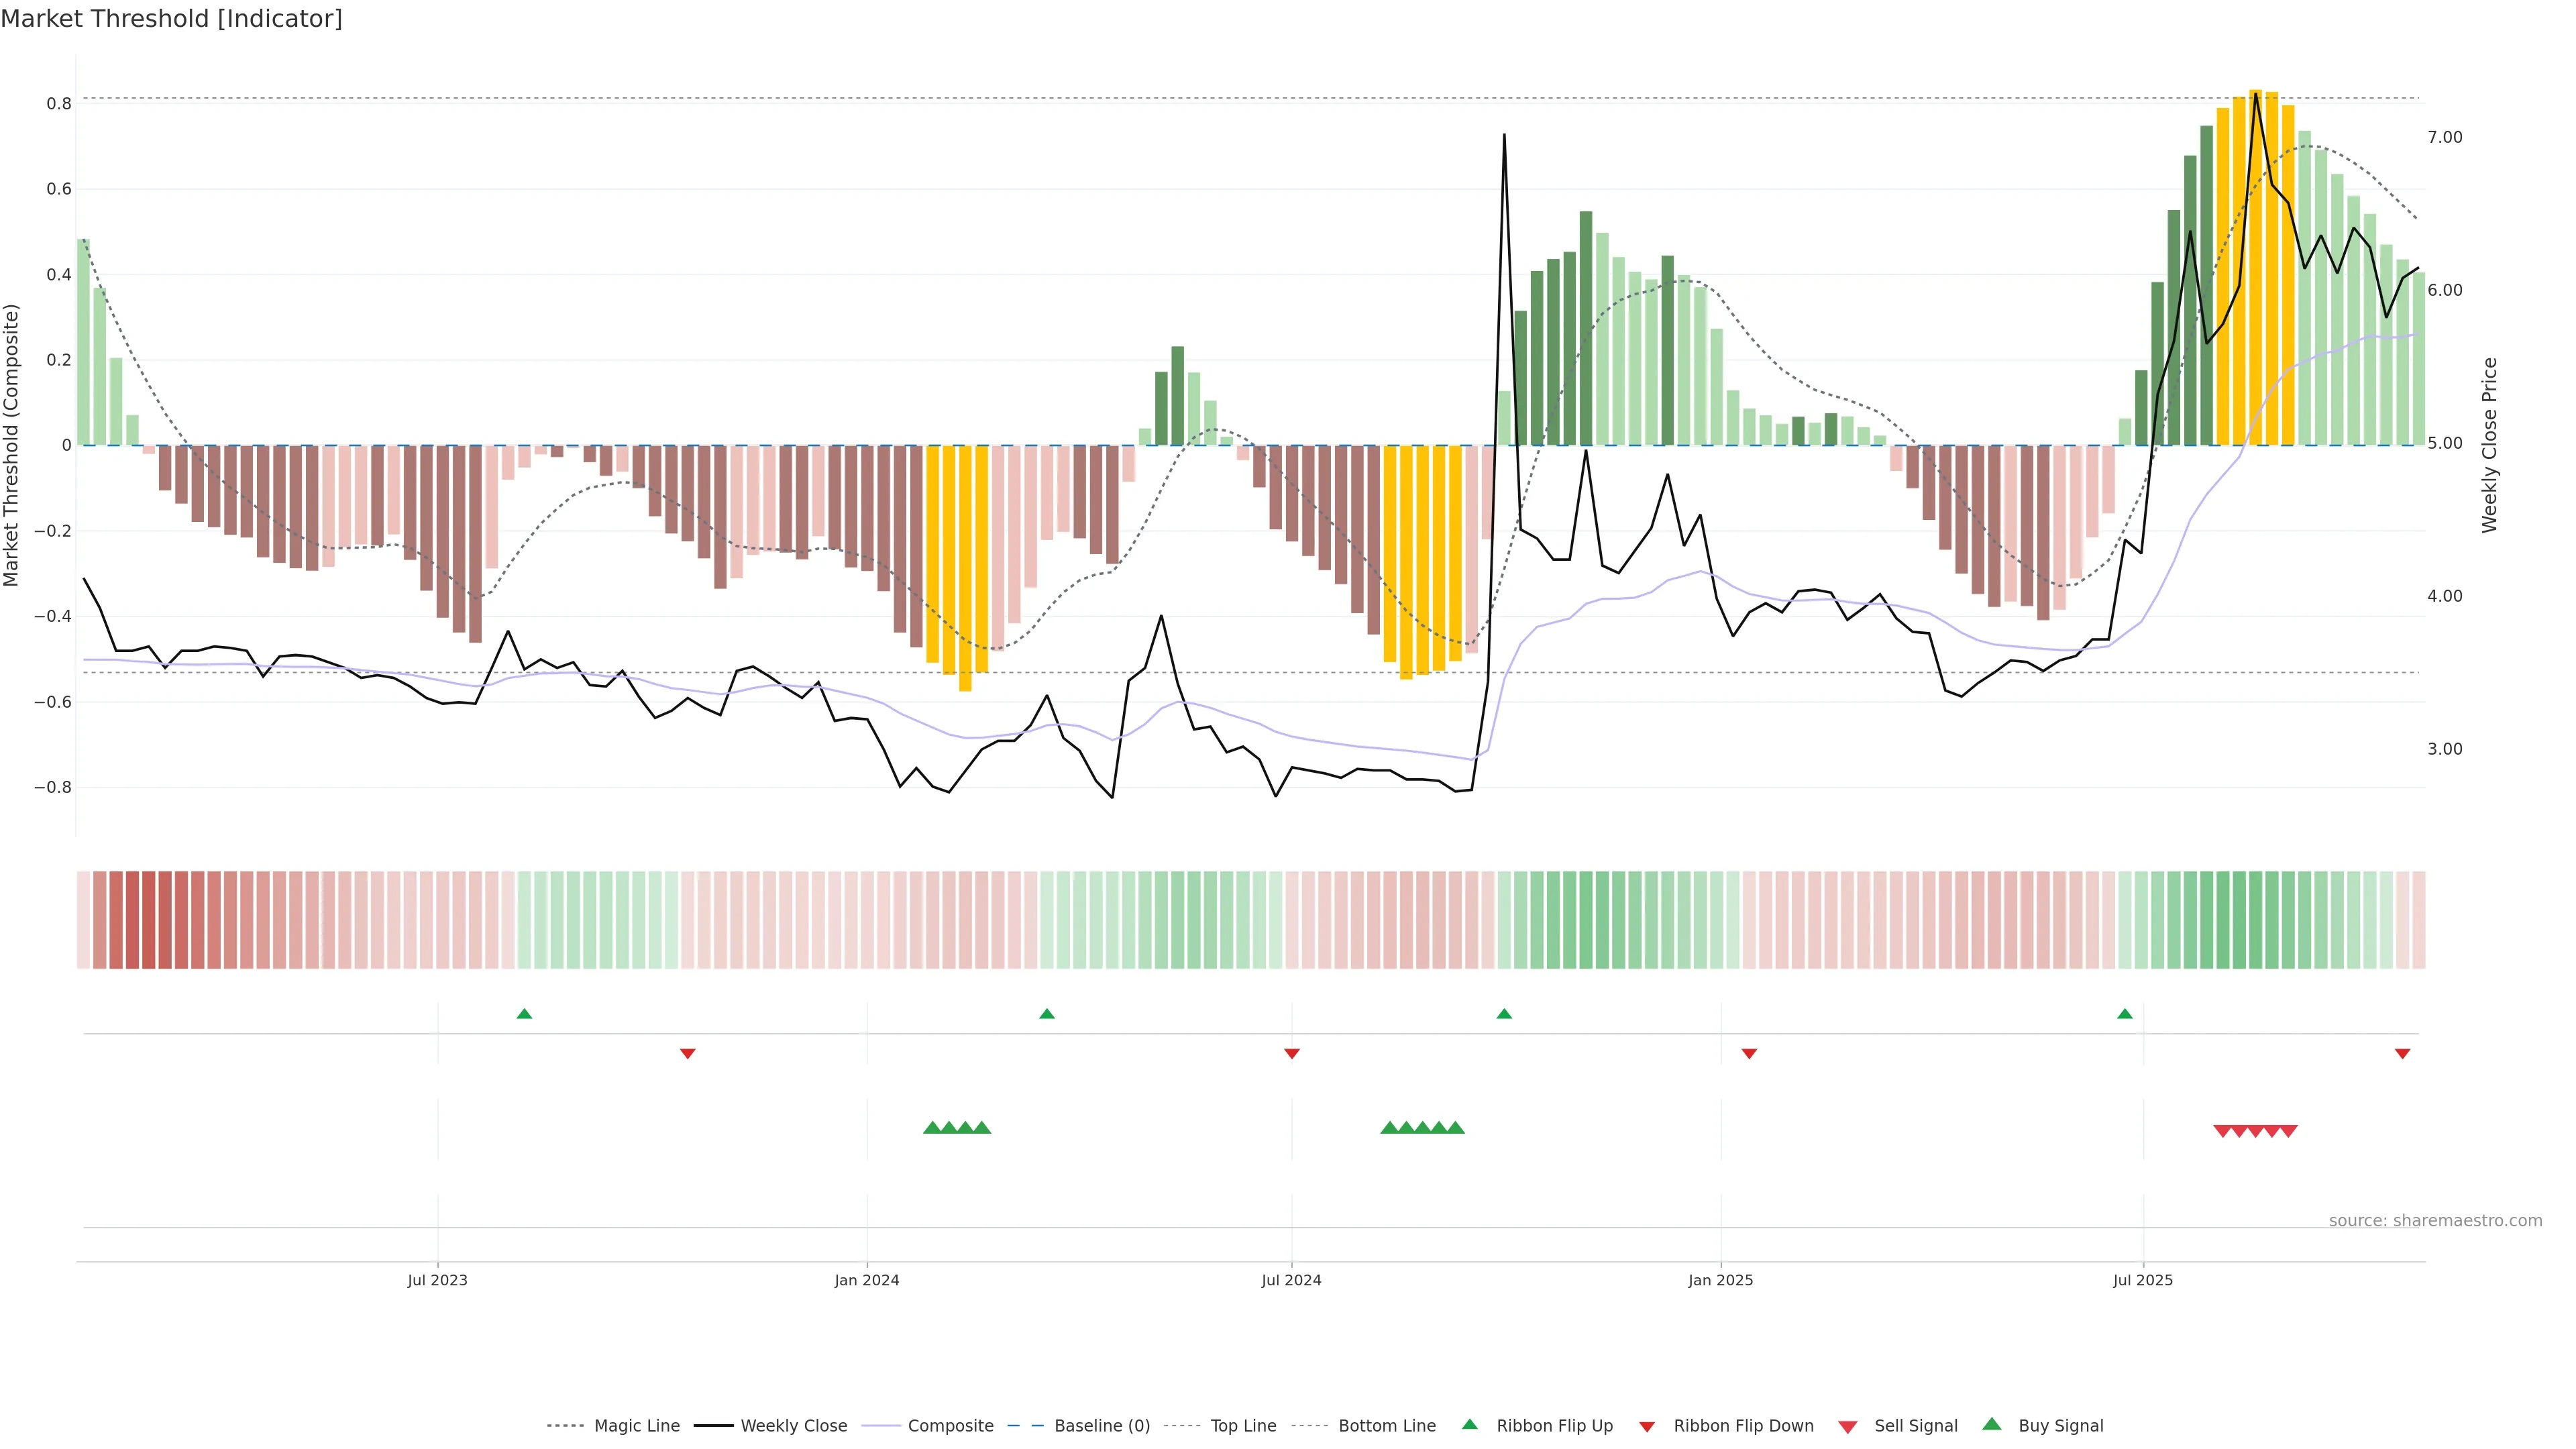Image resolution: width=2576 pixels, height=1449 pixels.
Task: Click the source: sharemaestro.com text
Action: [2435, 1220]
